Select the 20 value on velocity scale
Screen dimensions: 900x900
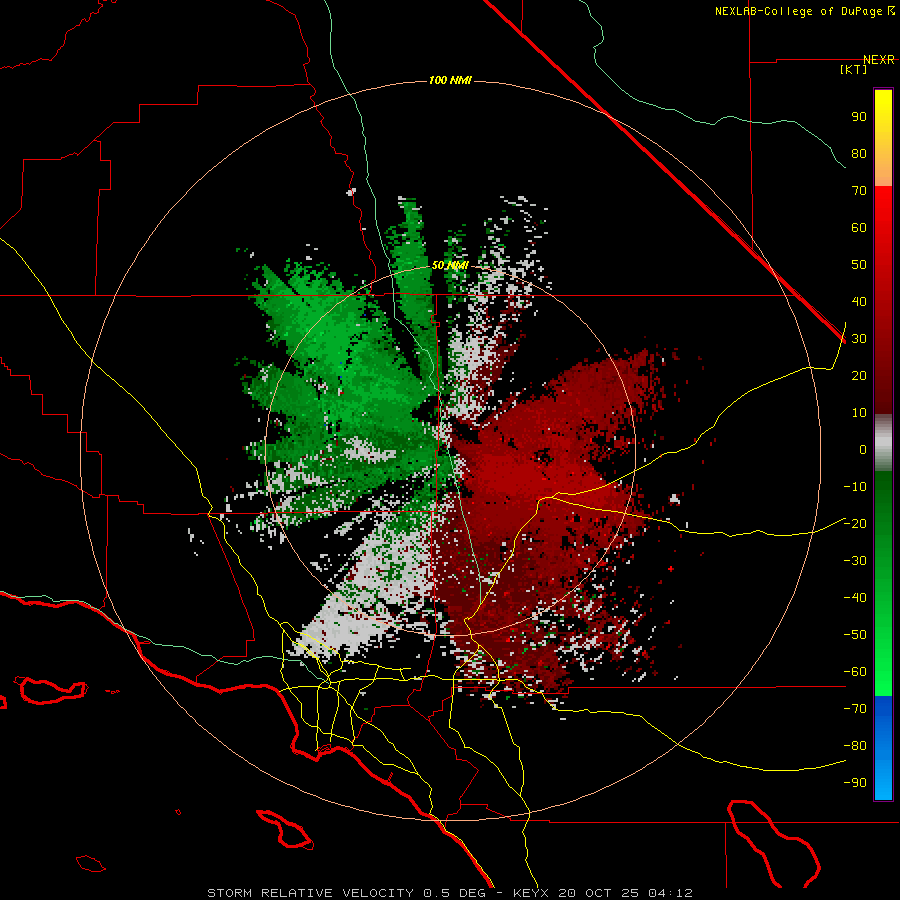click(x=859, y=375)
